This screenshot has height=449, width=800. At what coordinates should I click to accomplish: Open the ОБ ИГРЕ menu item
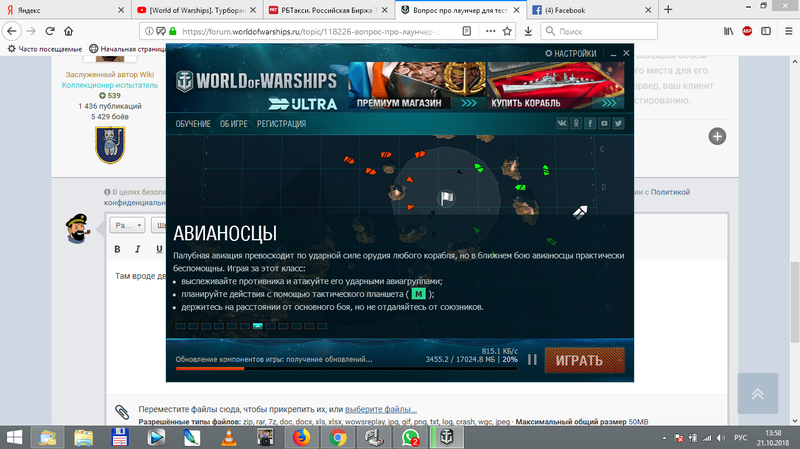click(234, 124)
